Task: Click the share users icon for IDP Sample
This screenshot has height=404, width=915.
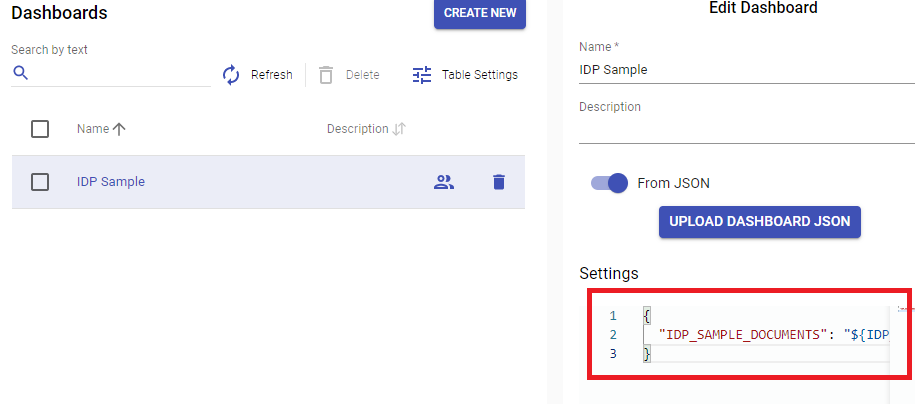Action: (444, 182)
